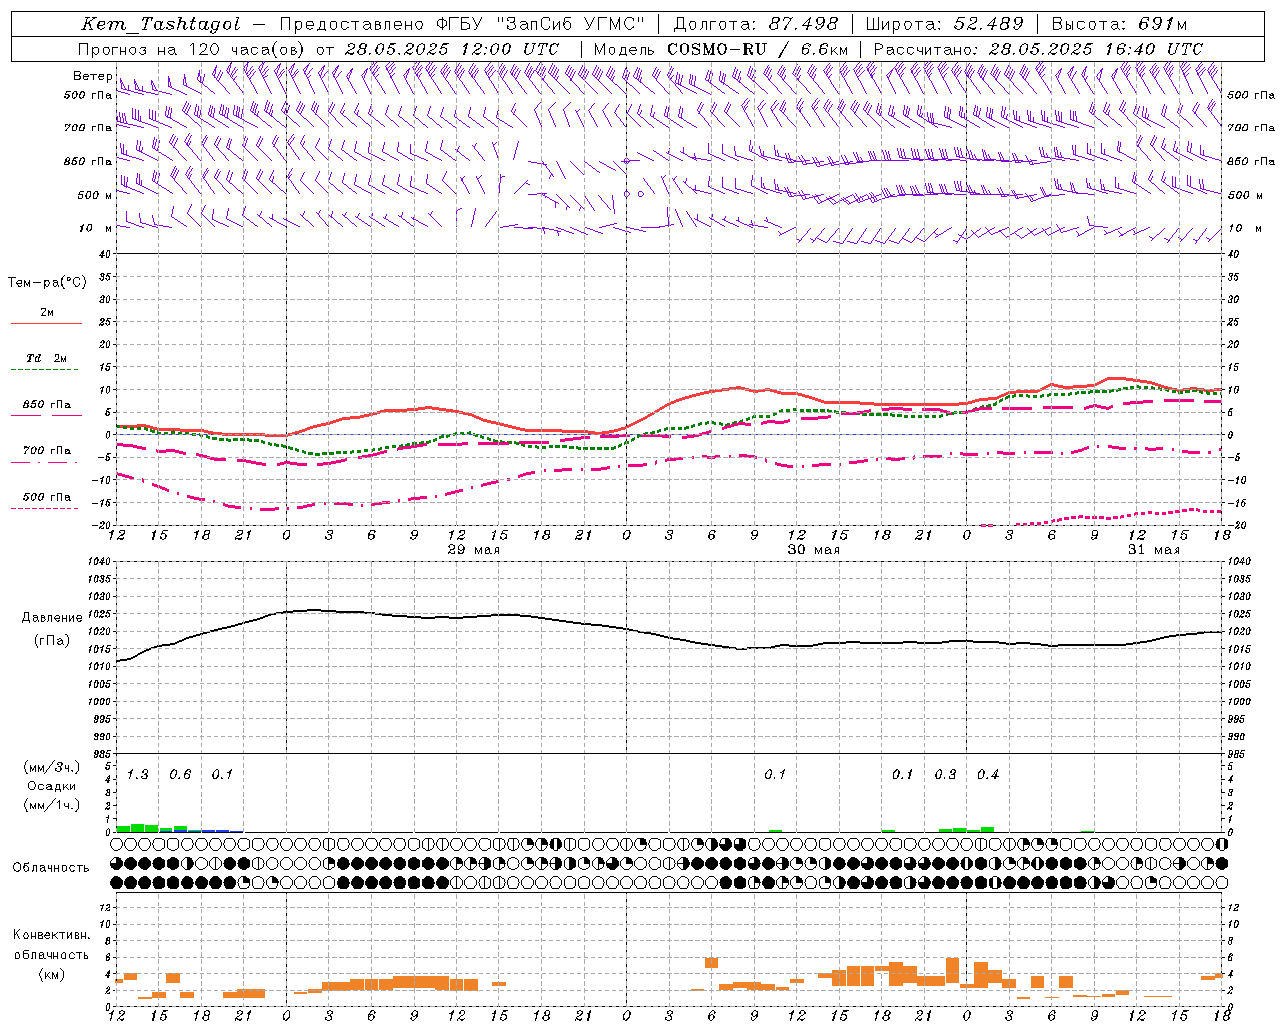Click the latitude value Широта: 52.489
This screenshot has width=1280, height=1024.
(945, 24)
